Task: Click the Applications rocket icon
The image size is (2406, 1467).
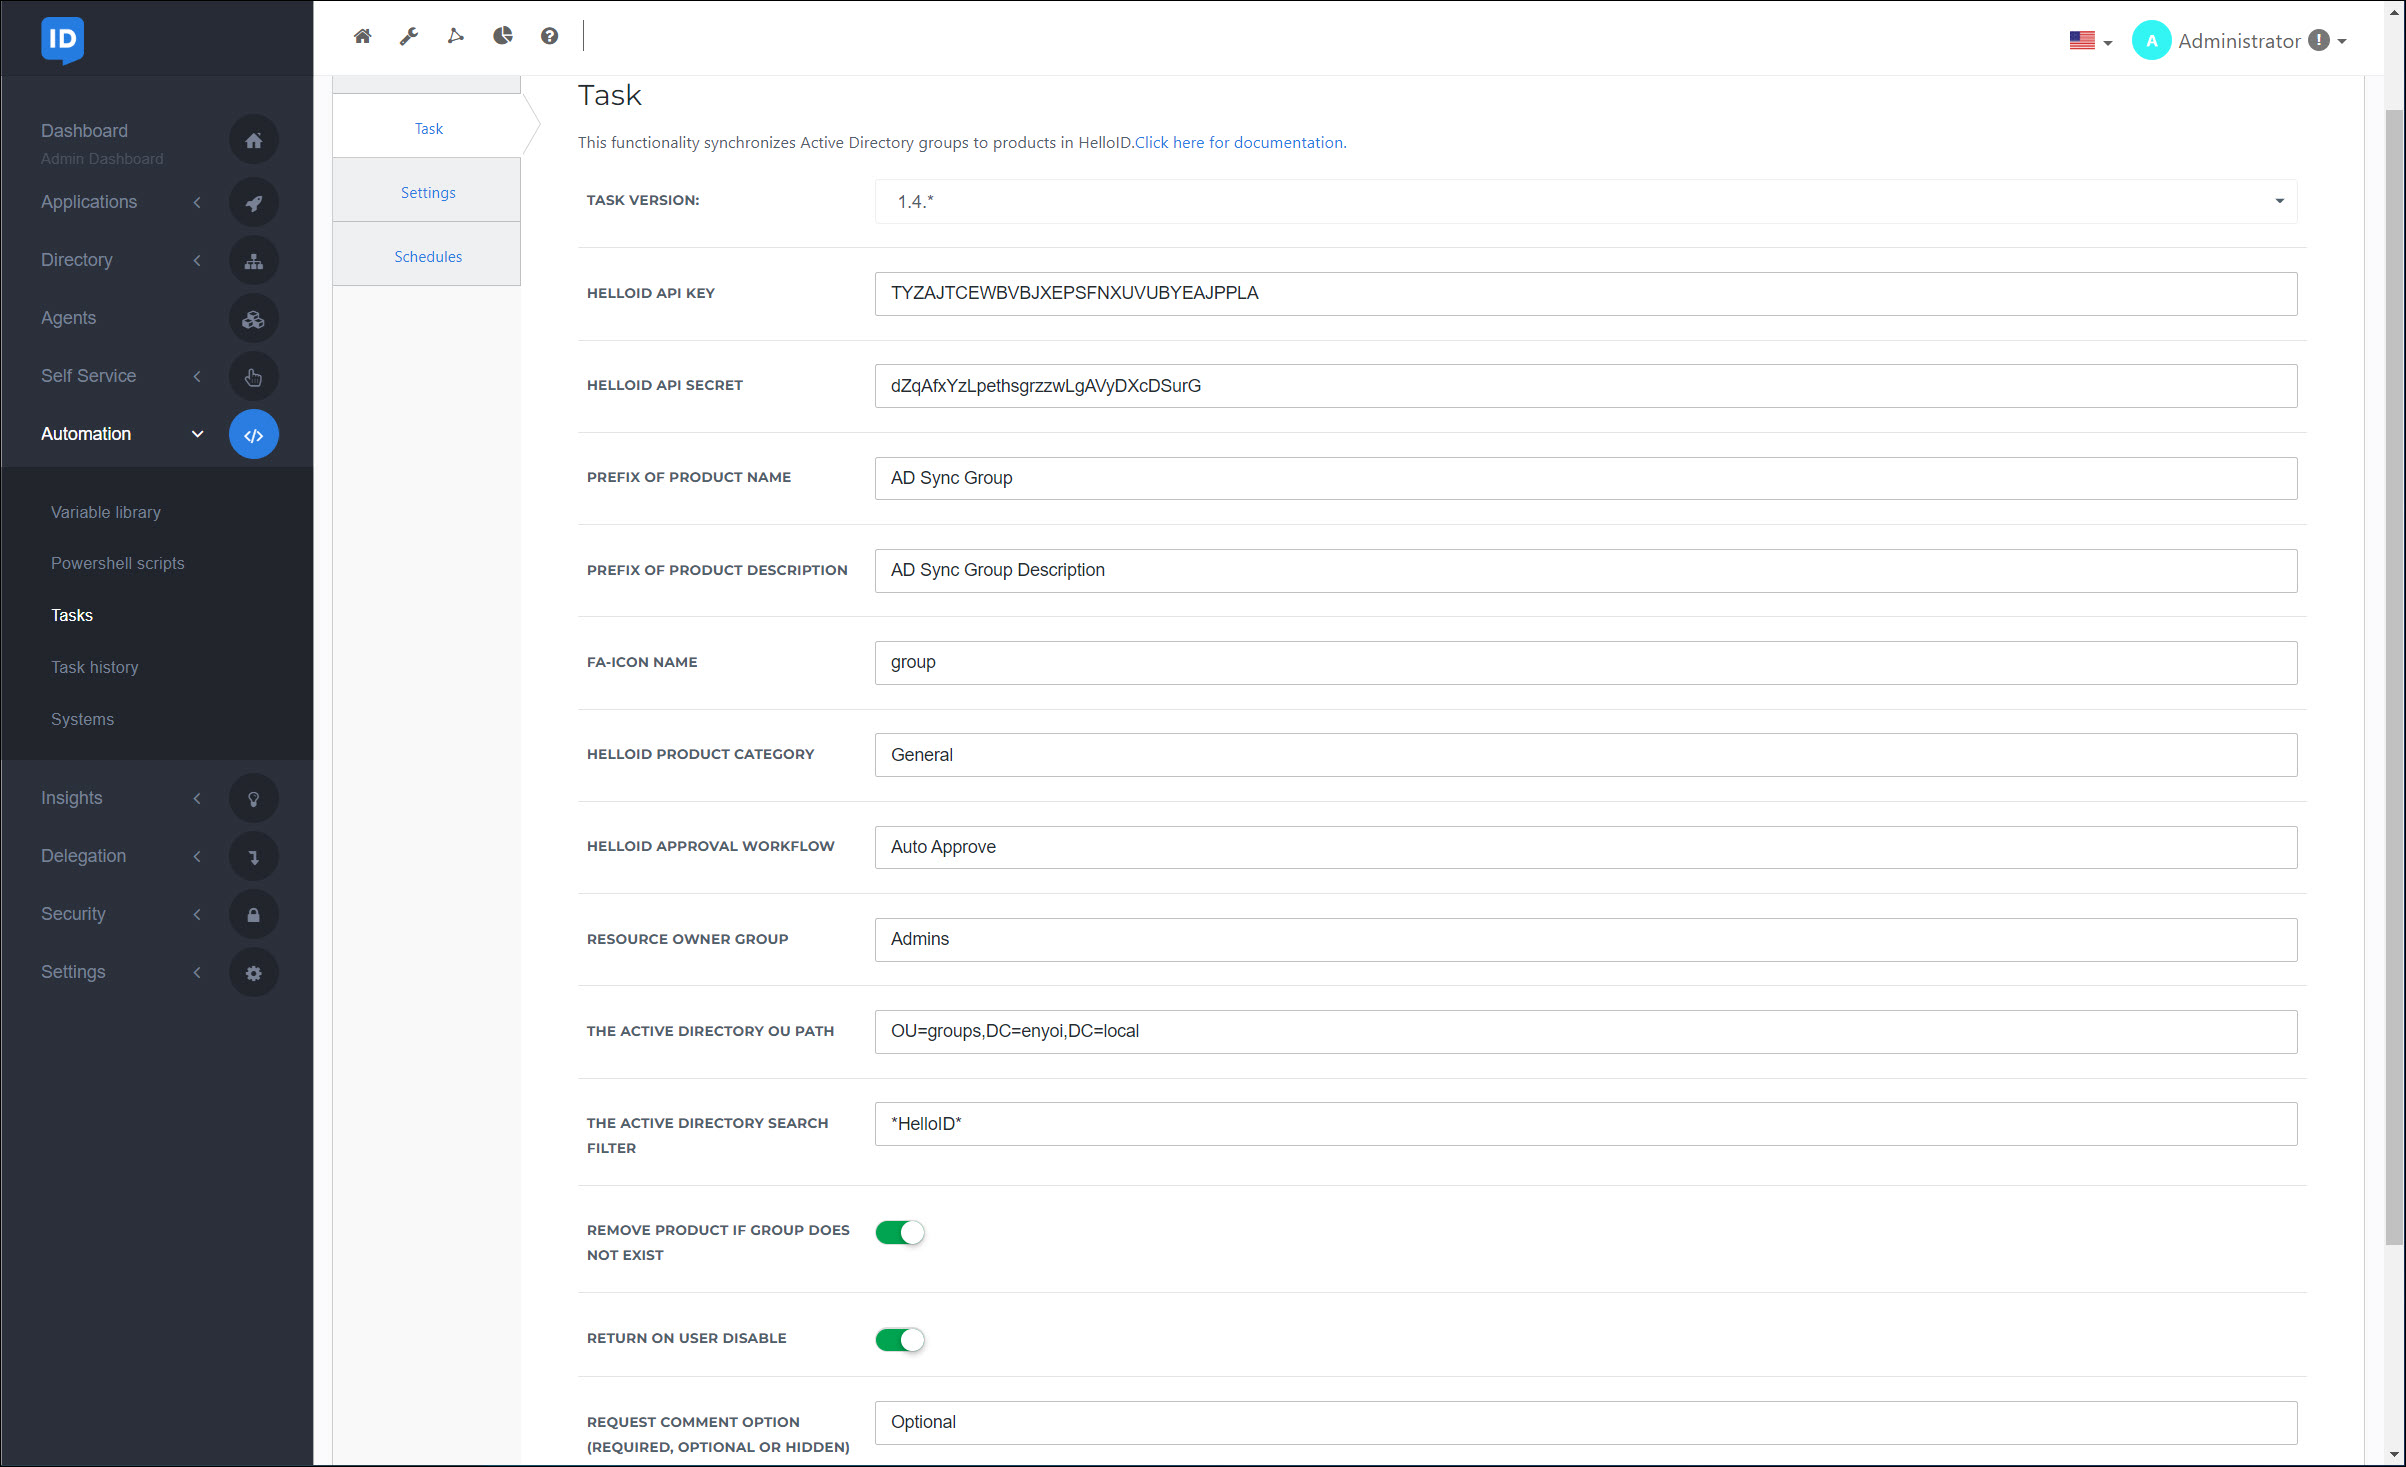Action: 253,203
